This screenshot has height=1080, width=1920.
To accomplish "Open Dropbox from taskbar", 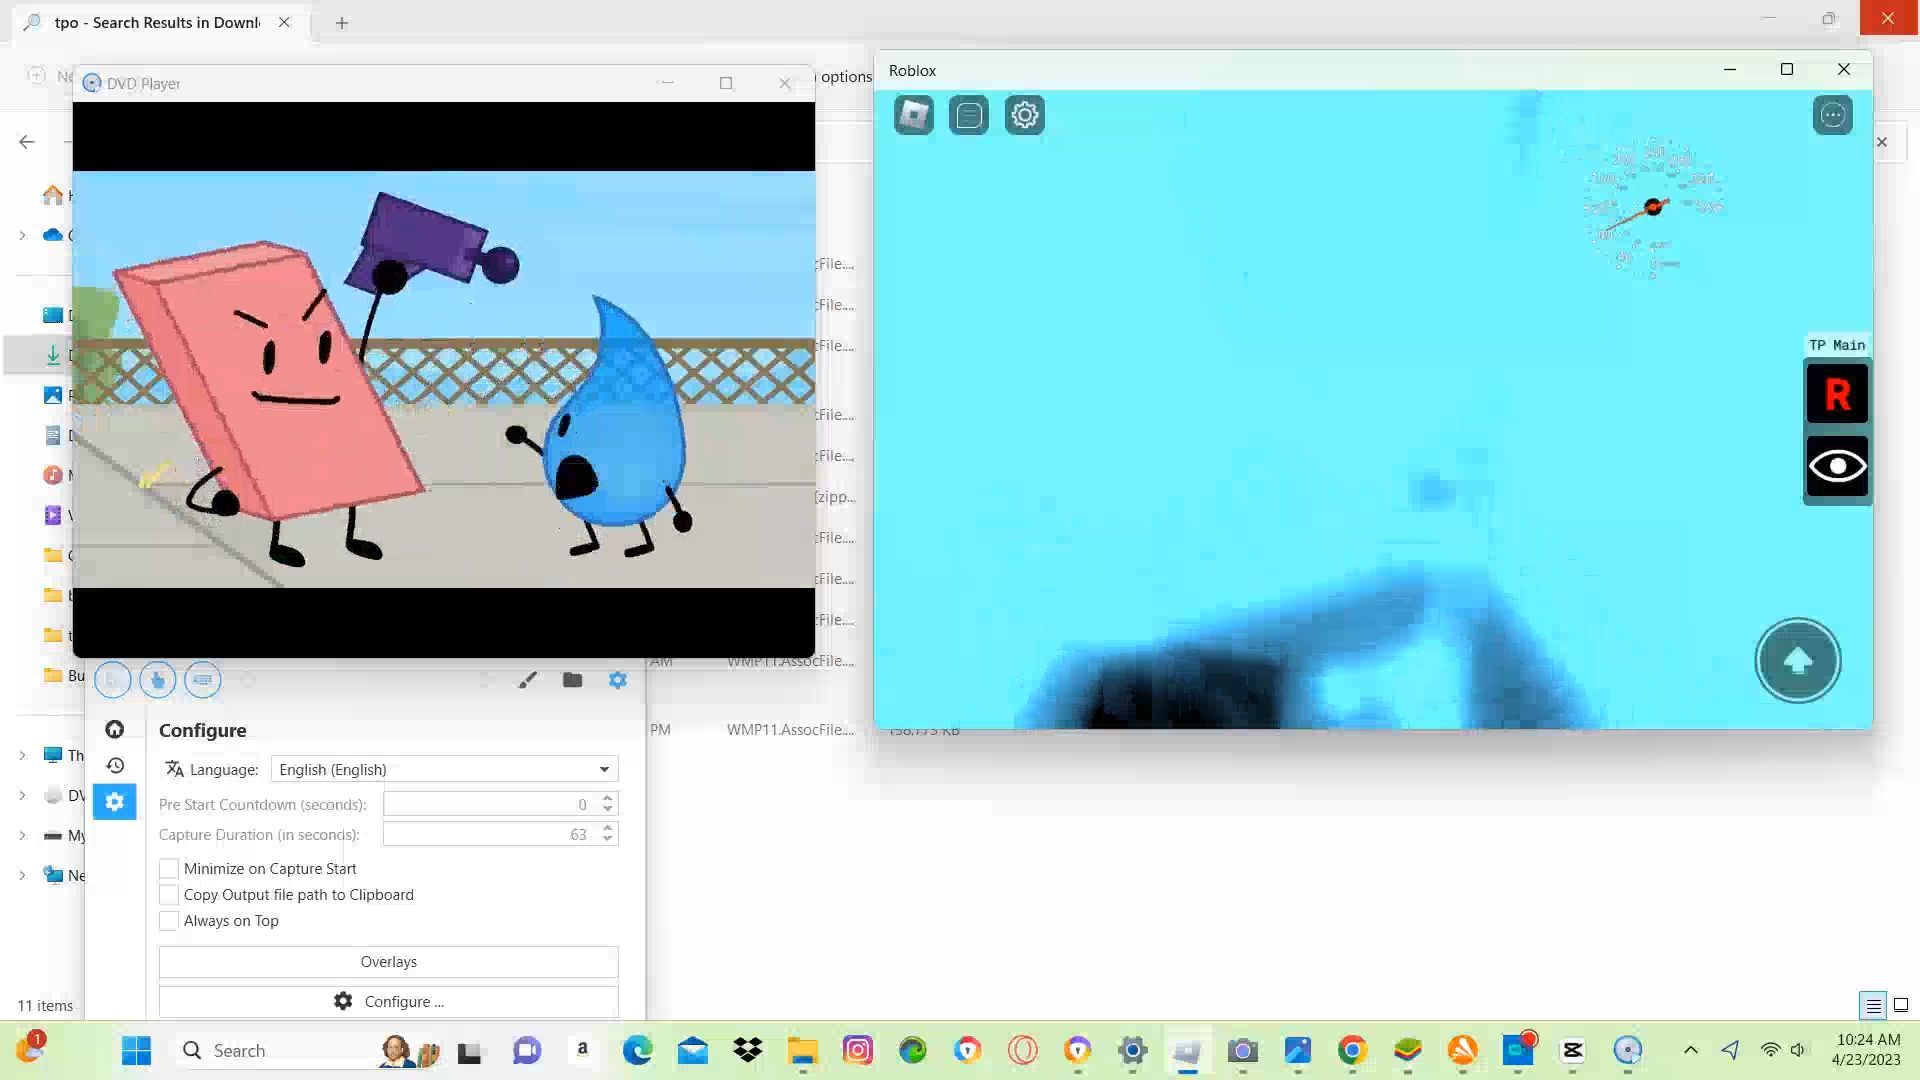I will click(747, 1050).
